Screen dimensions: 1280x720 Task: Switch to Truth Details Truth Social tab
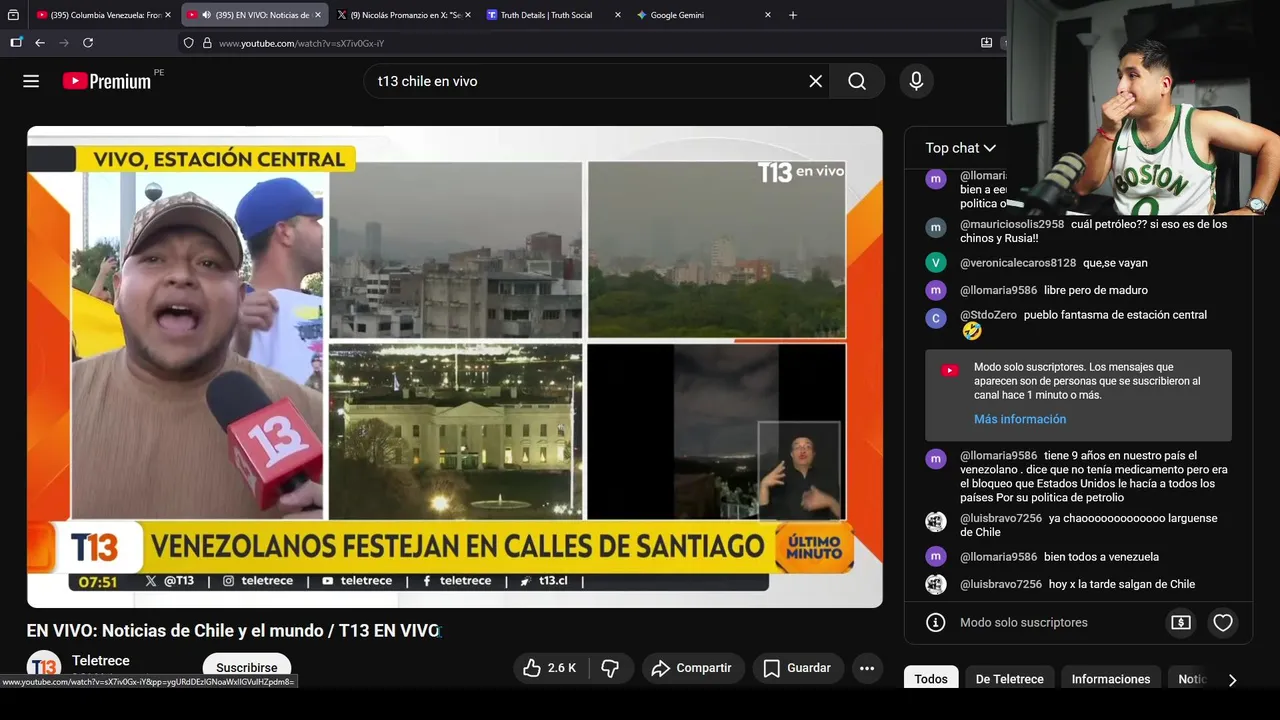(x=546, y=15)
